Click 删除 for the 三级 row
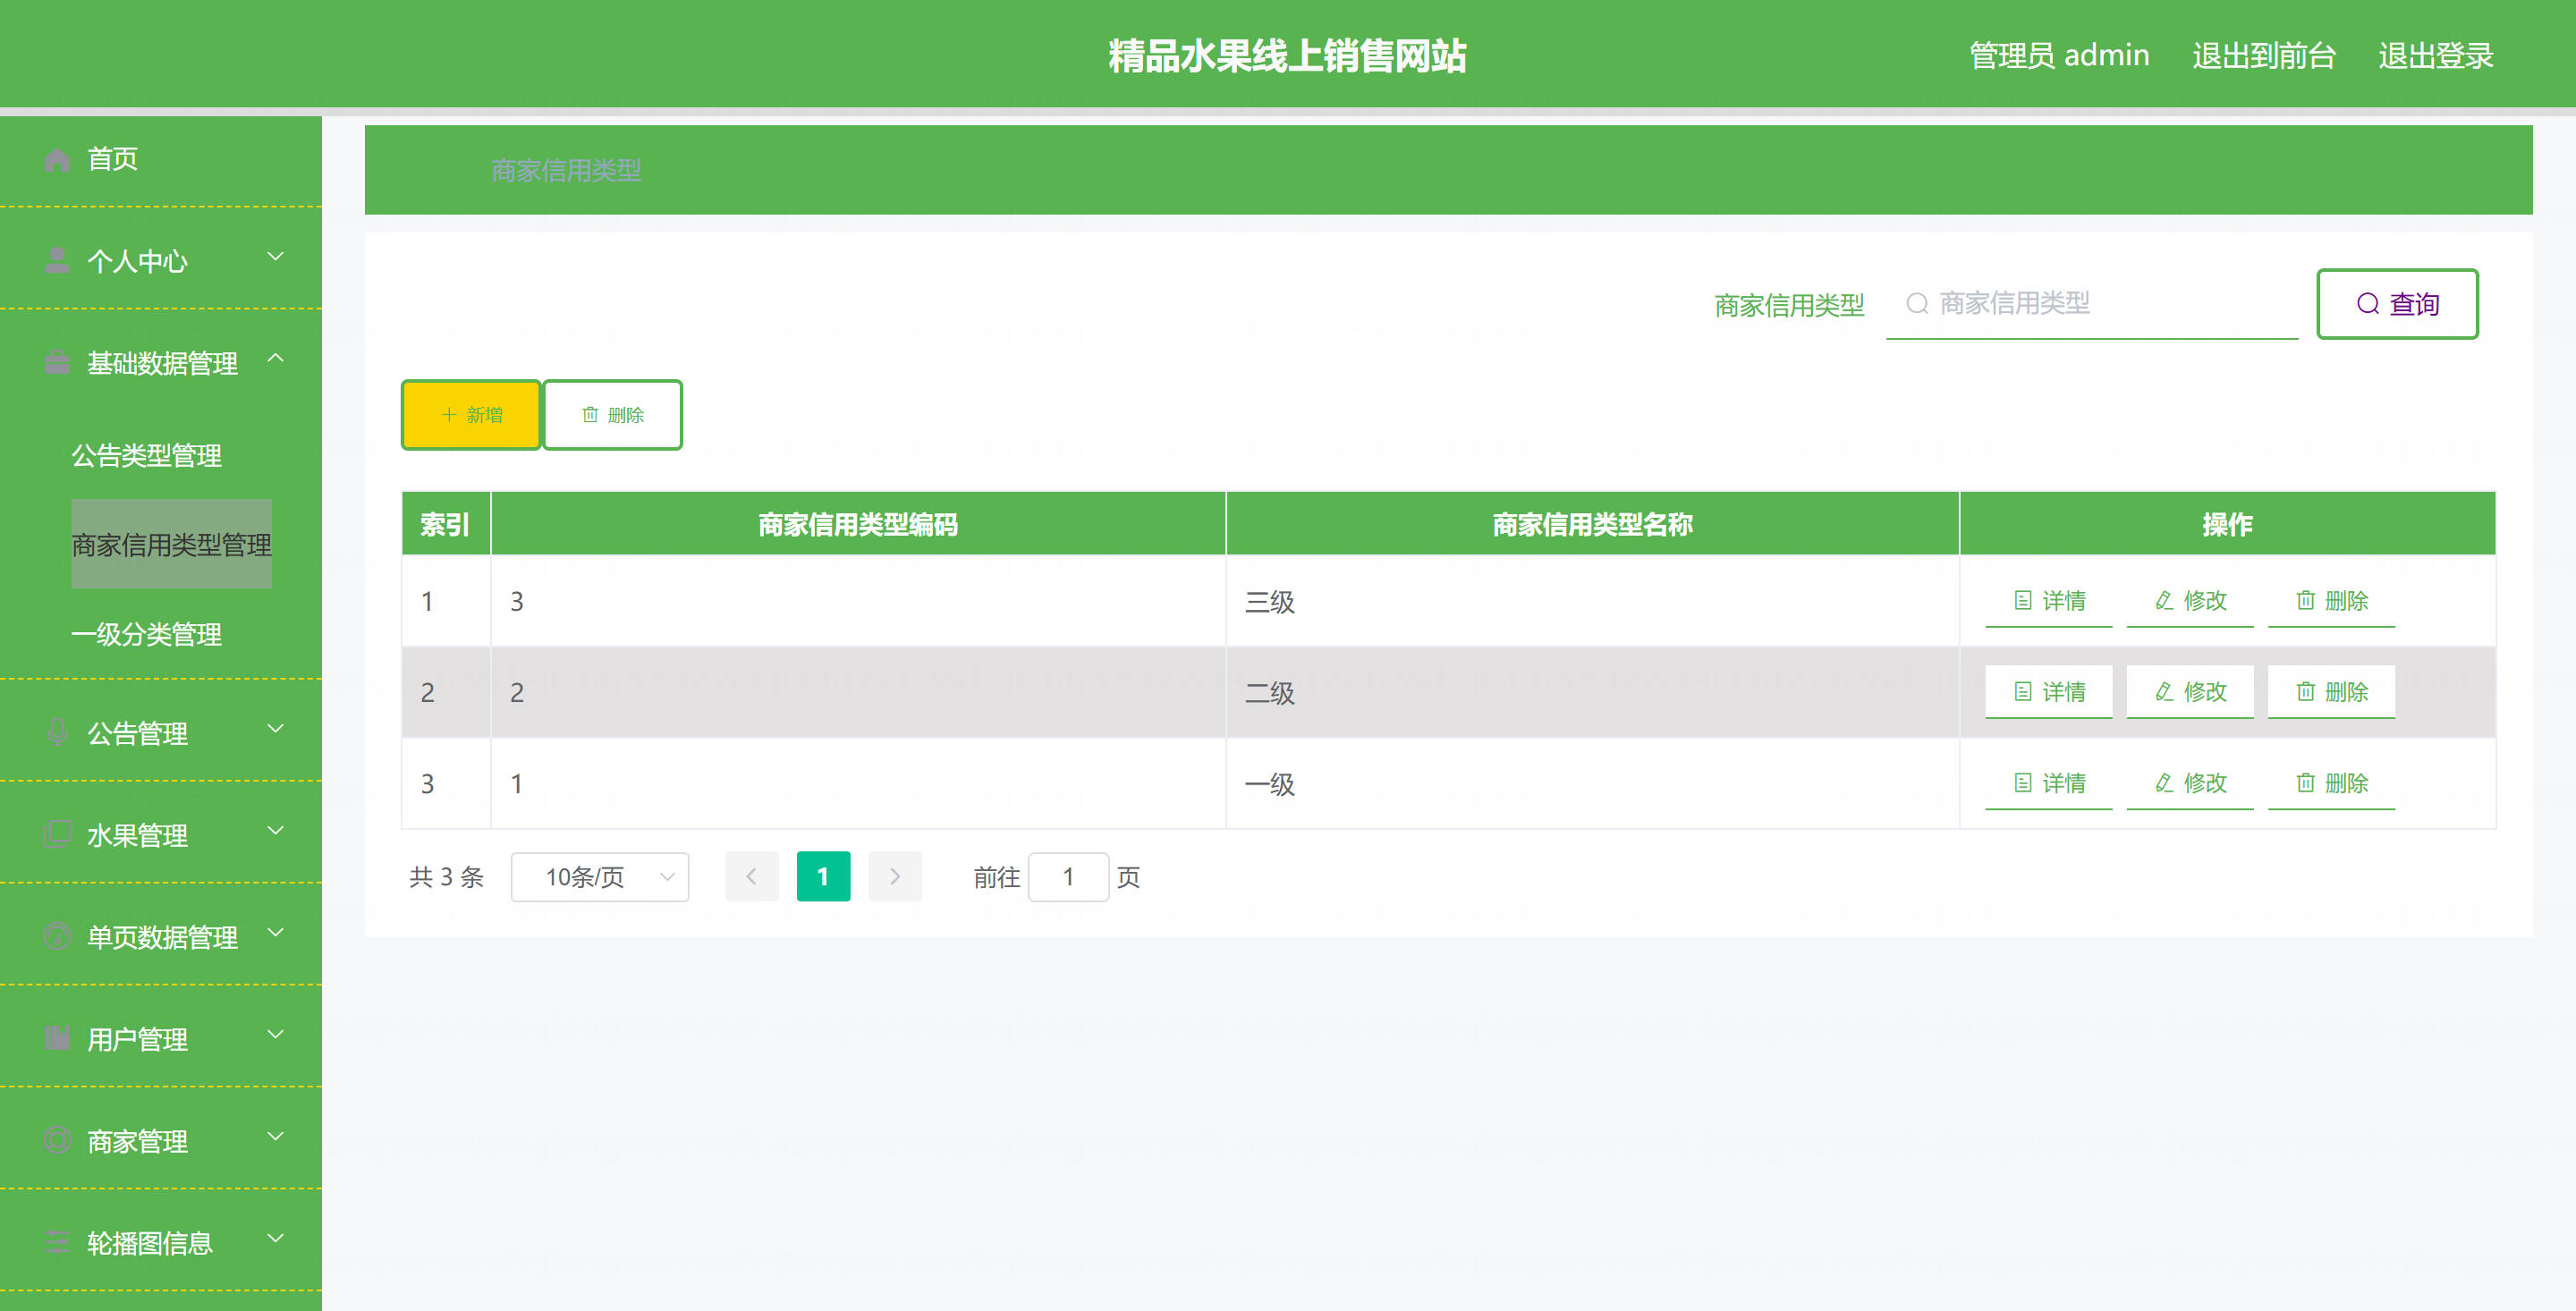Viewport: 2576px width, 1311px height. click(2331, 601)
